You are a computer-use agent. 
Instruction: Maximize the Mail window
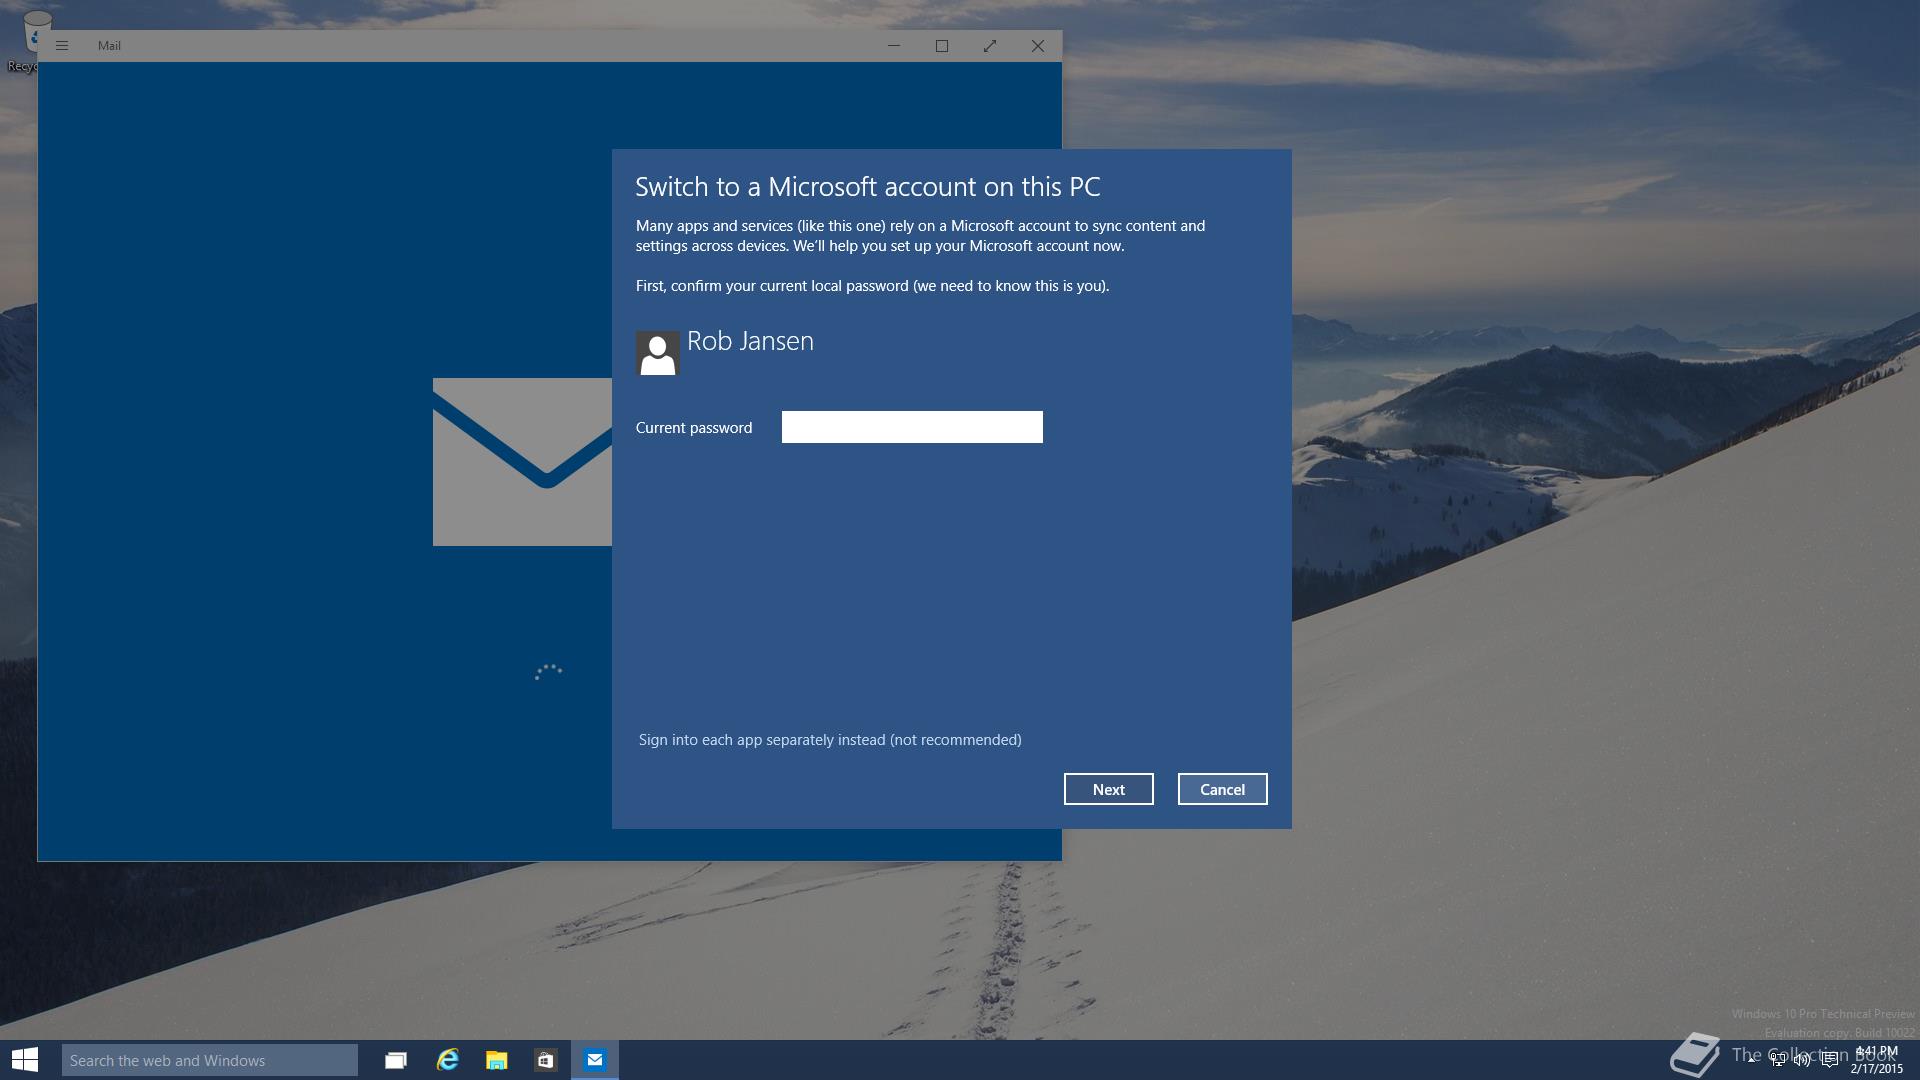pos(942,46)
